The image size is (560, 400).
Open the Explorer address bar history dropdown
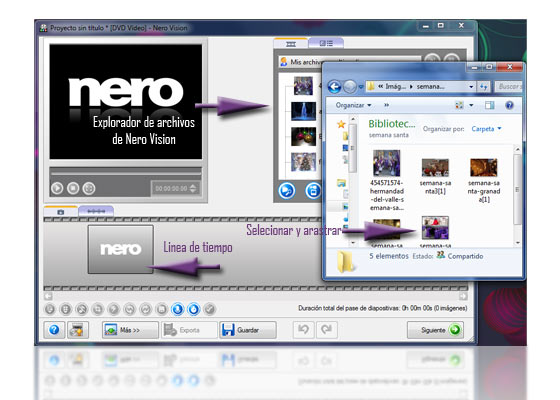pyautogui.click(x=471, y=87)
